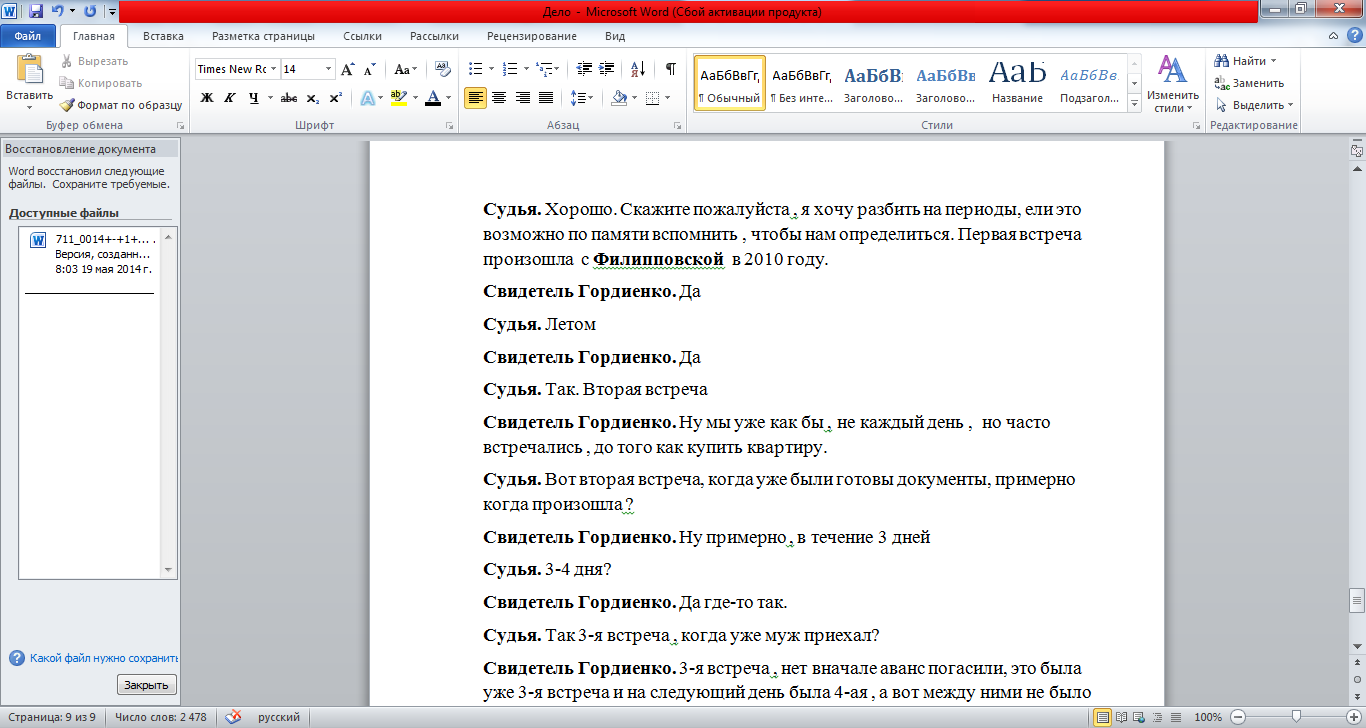The height and width of the screenshot is (728, 1366).
Task: Open the Выделить select dropdown
Action: coord(1254,105)
